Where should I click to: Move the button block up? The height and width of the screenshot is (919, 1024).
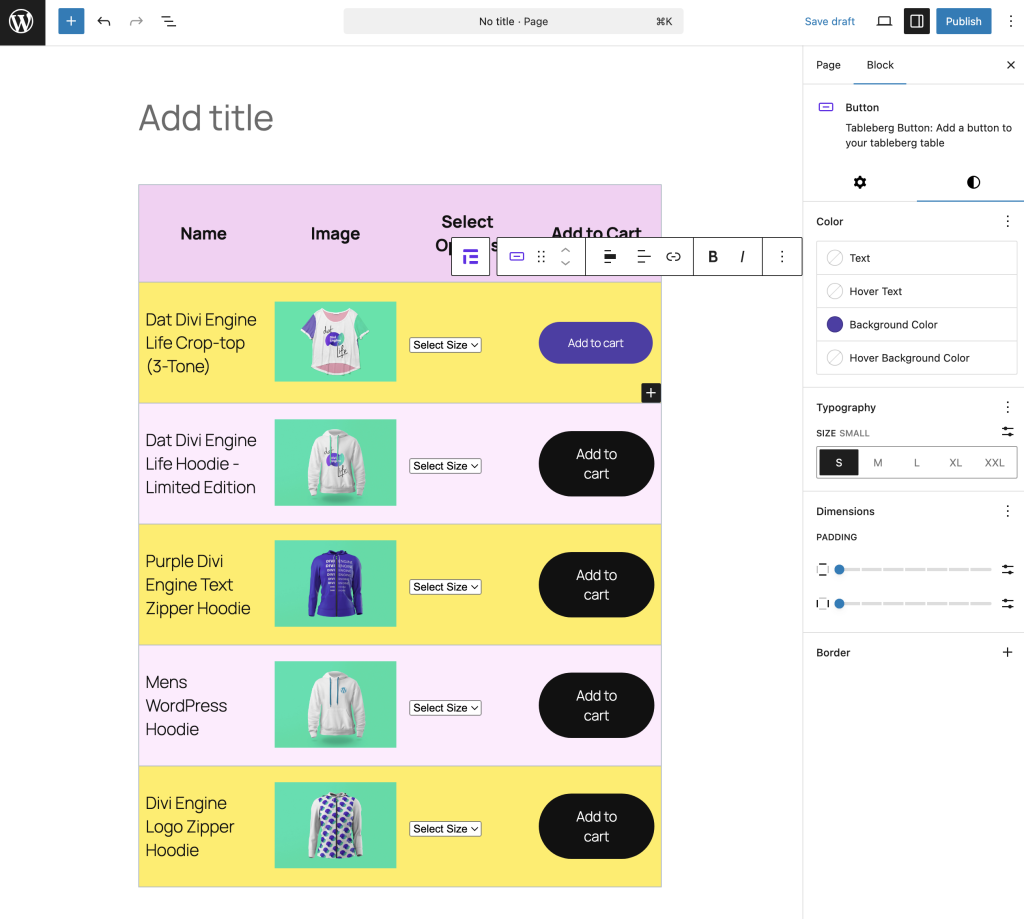(566, 250)
